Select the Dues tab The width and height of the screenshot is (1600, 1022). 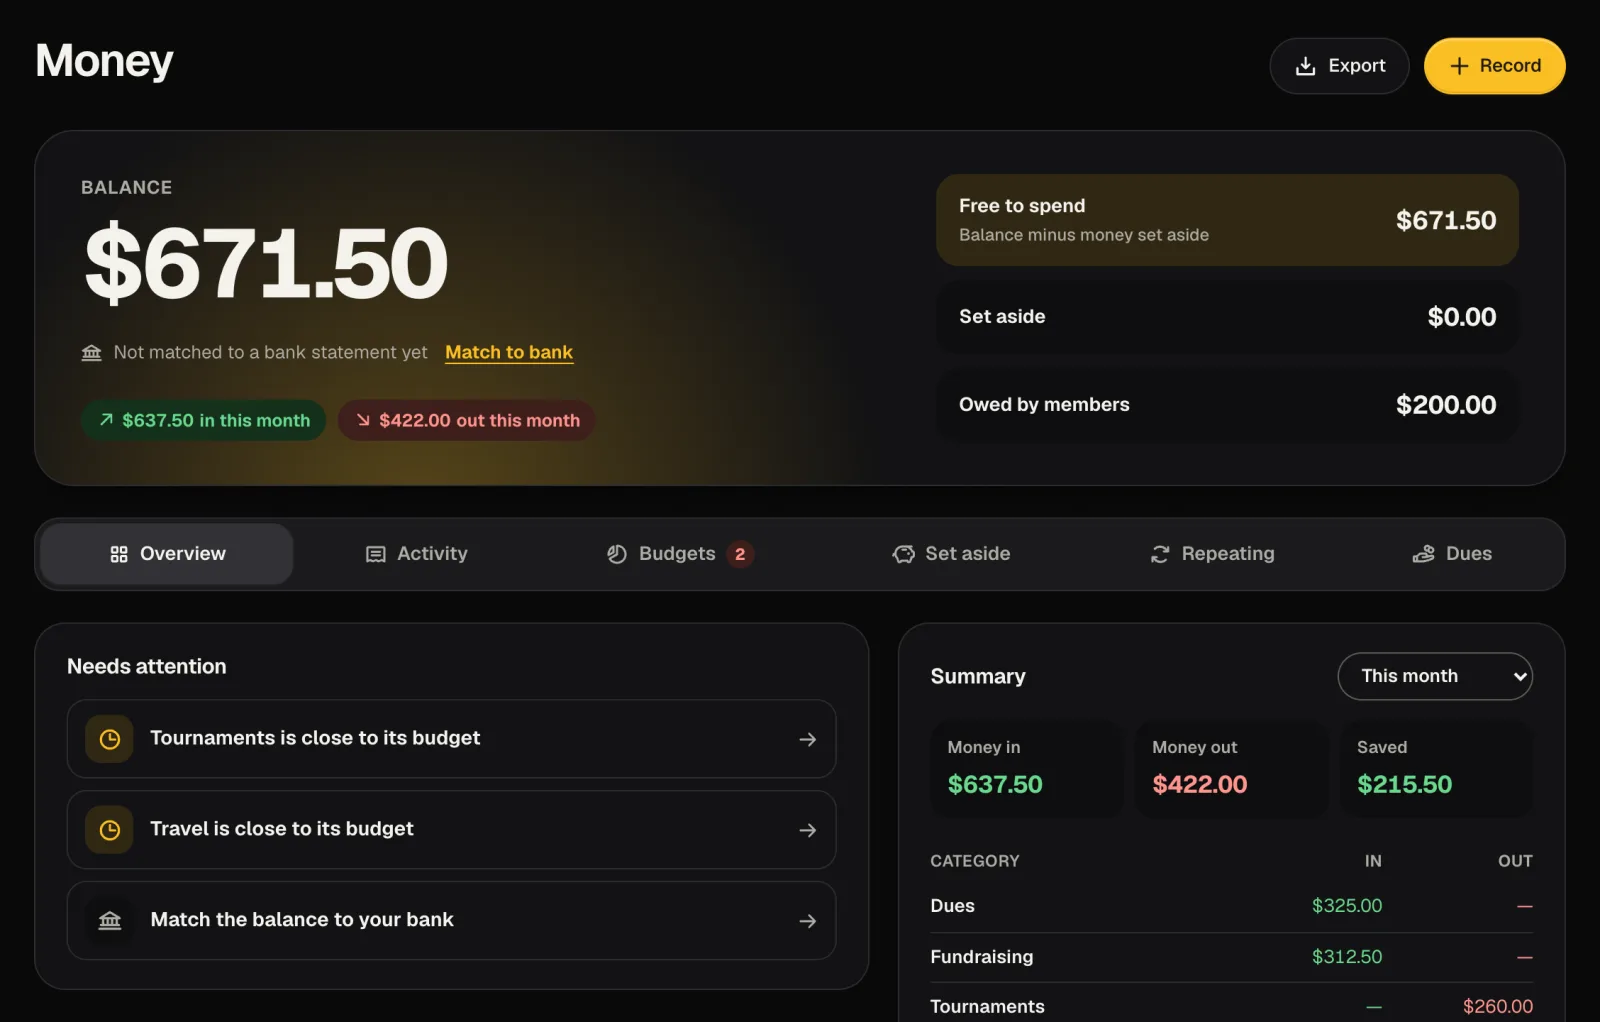click(1452, 554)
